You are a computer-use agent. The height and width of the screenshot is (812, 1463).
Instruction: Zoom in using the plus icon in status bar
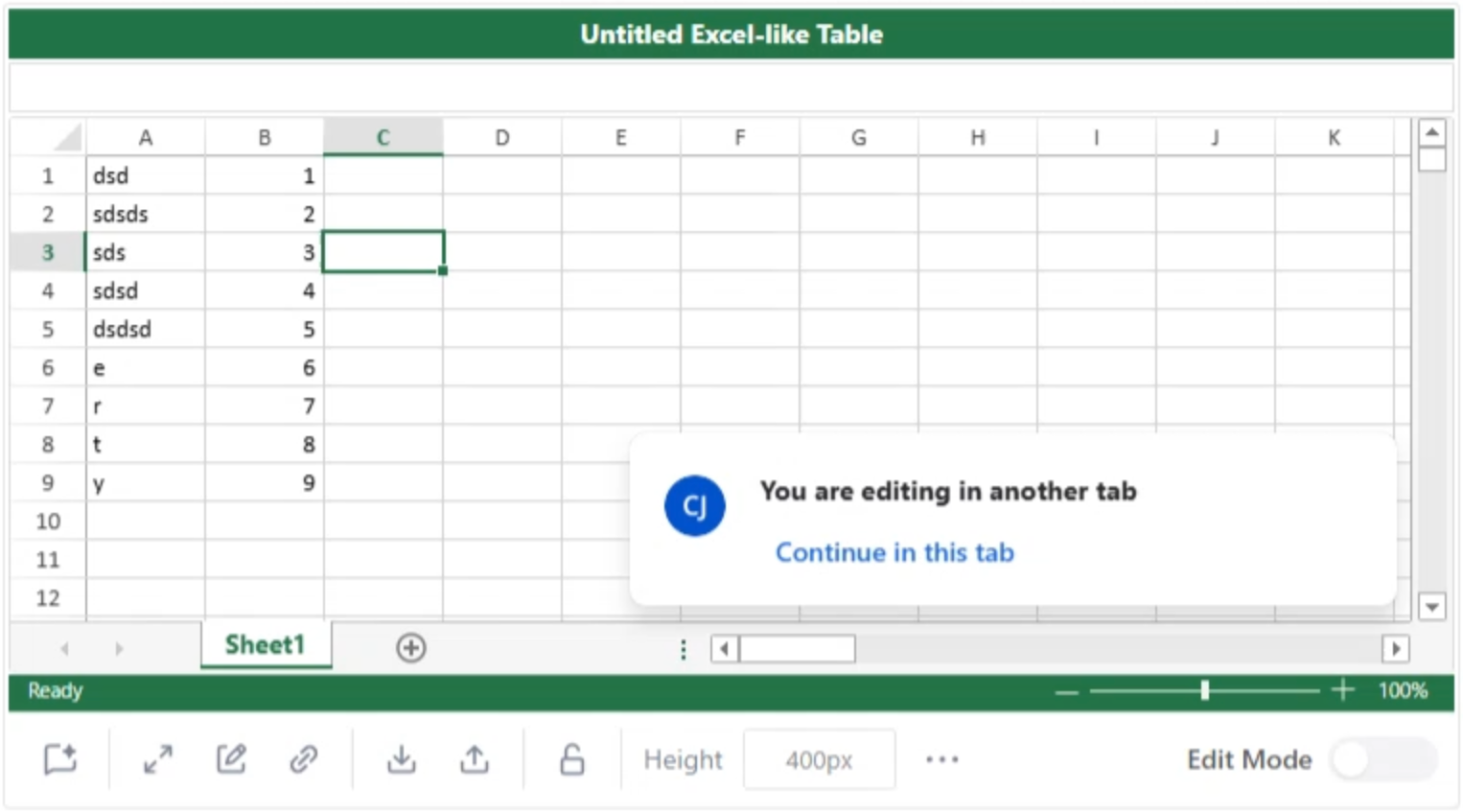click(x=1343, y=690)
